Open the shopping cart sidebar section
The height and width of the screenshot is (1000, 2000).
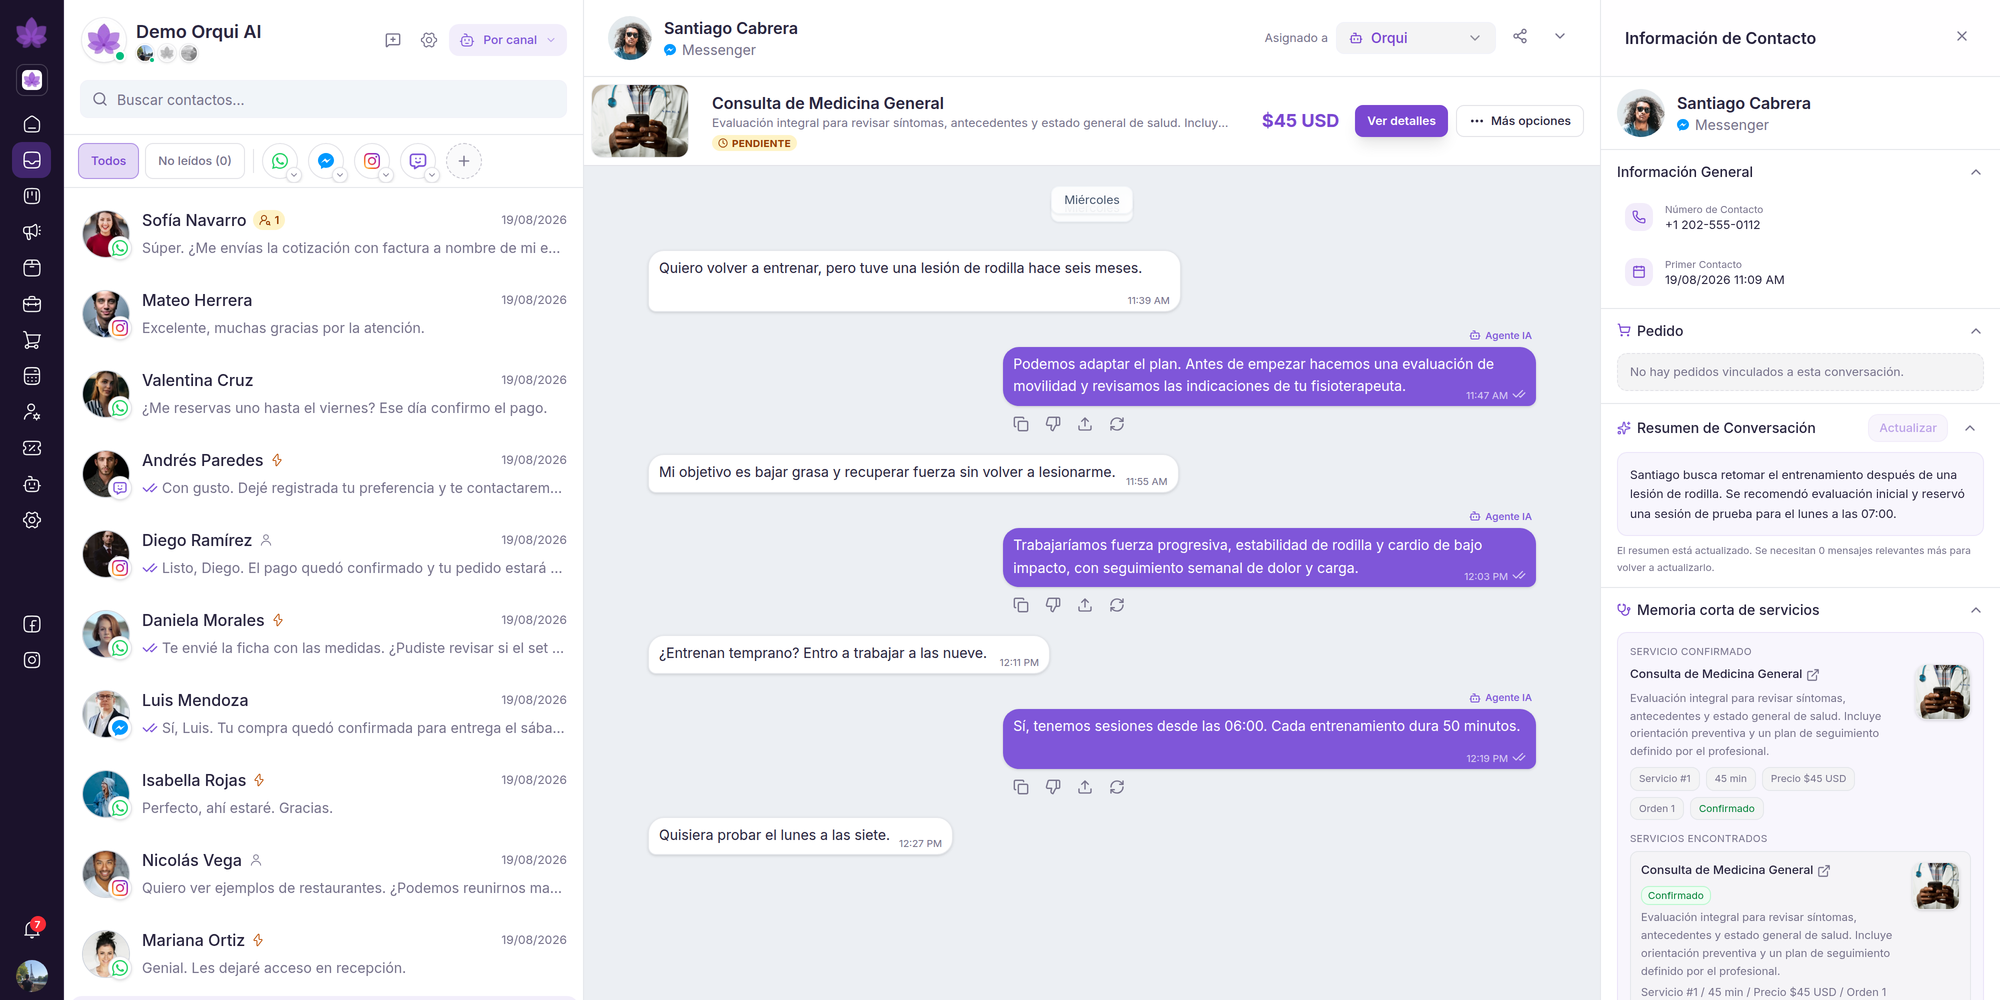click(x=32, y=340)
